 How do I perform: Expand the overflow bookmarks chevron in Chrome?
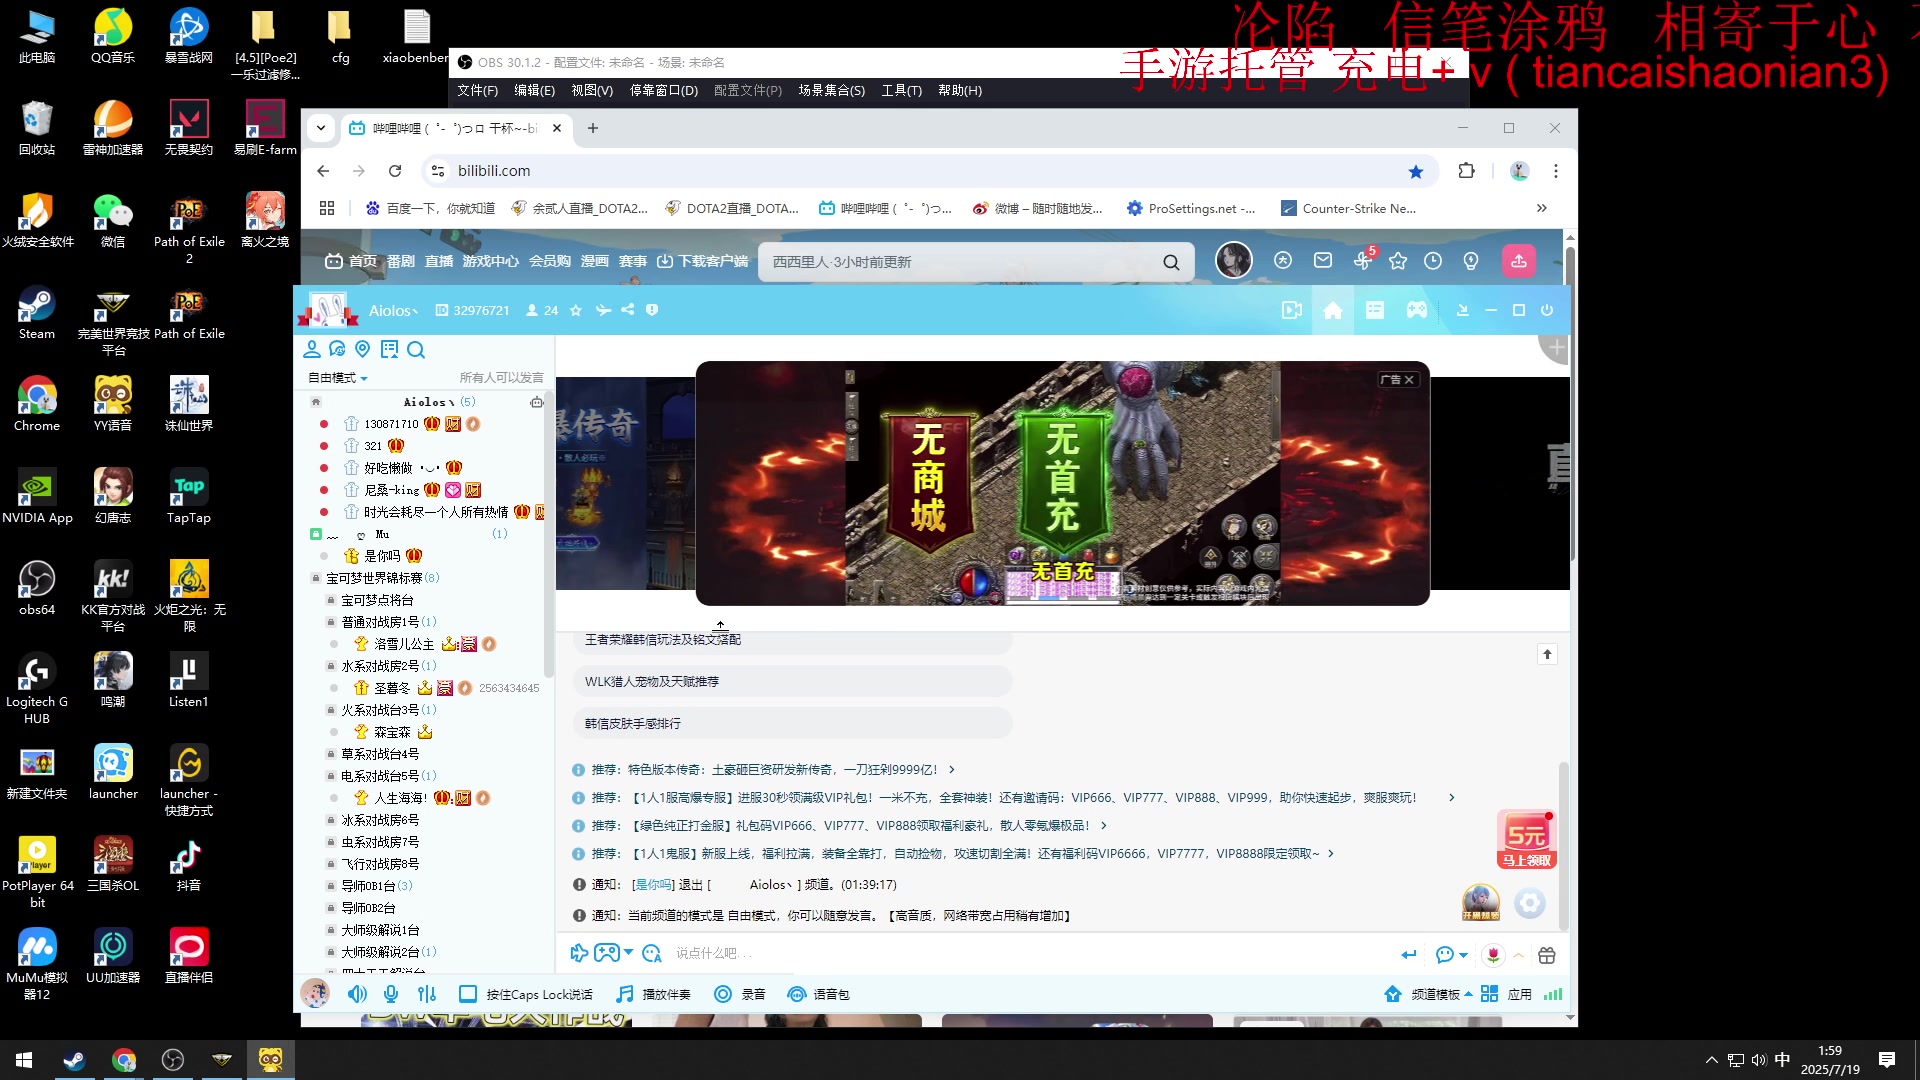click(x=1542, y=208)
